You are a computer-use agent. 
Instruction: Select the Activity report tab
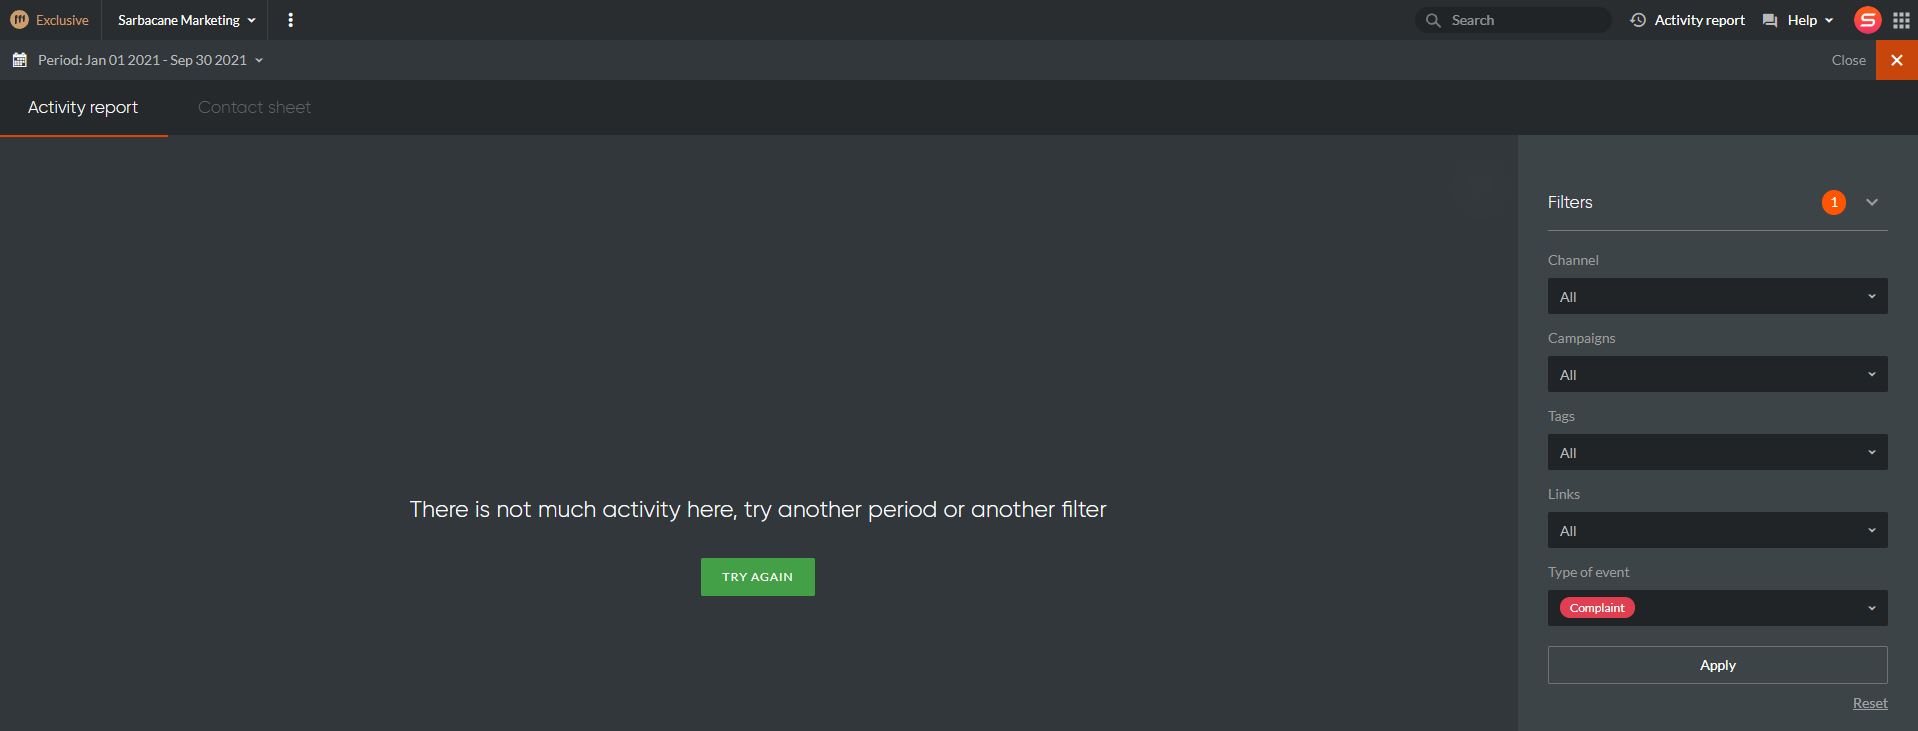click(83, 107)
